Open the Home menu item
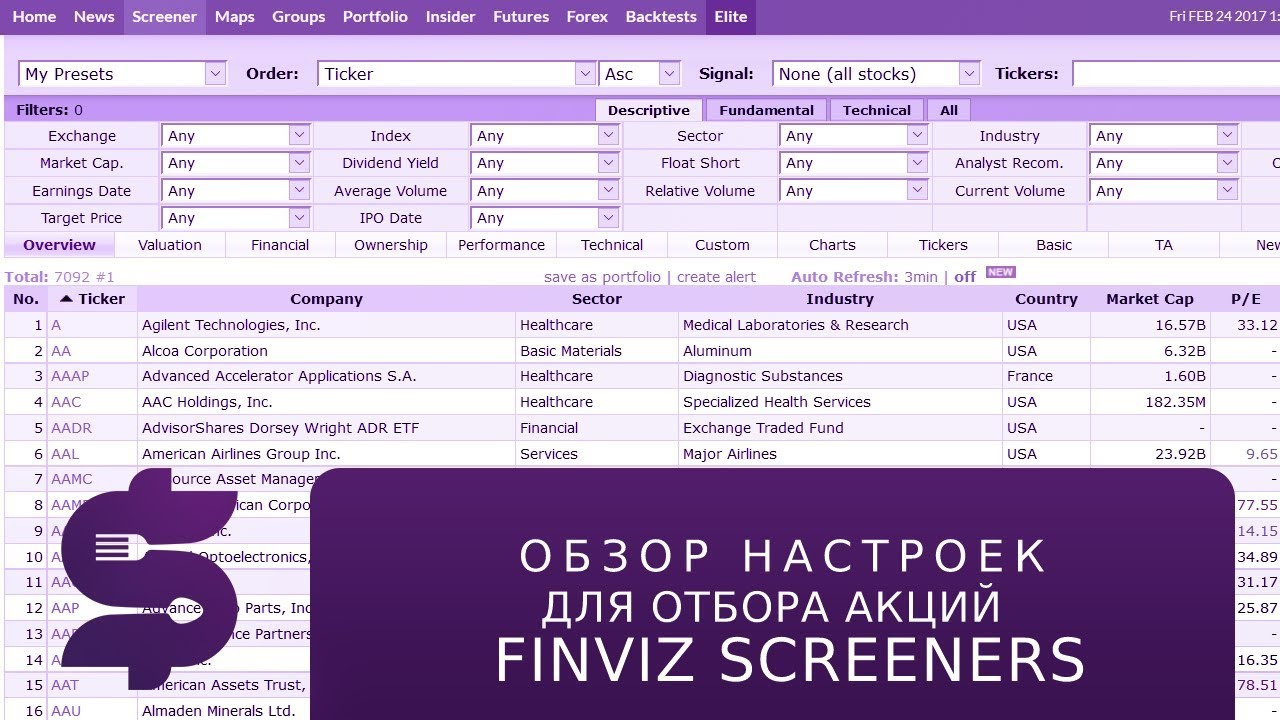This screenshot has height=720, width=1280. [34, 17]
